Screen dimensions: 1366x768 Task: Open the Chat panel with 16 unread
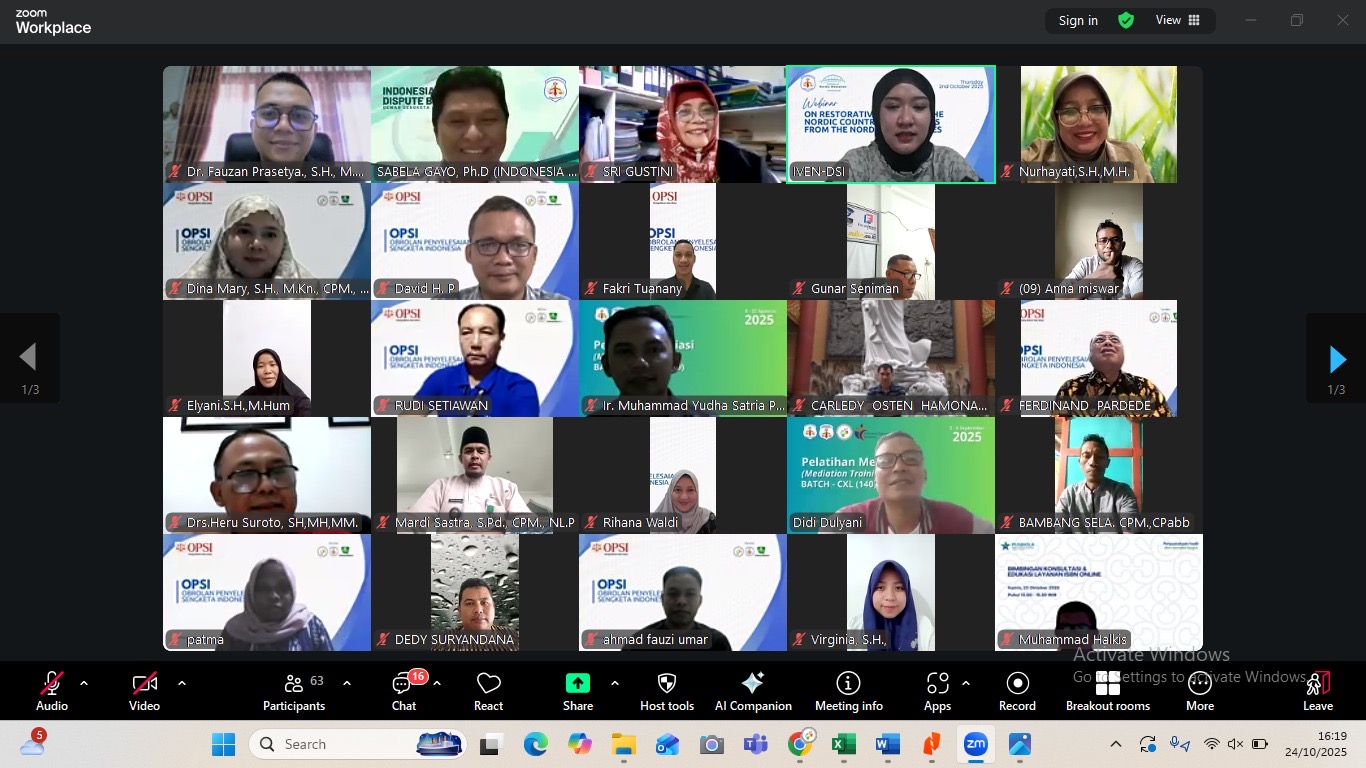coord(404,691)
